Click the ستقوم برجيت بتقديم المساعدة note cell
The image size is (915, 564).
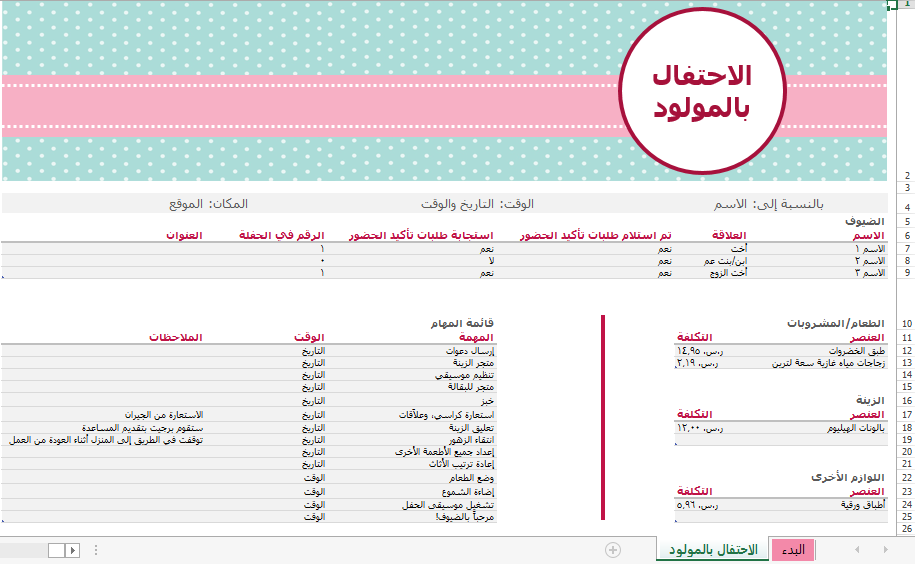[x=142, y=428]
